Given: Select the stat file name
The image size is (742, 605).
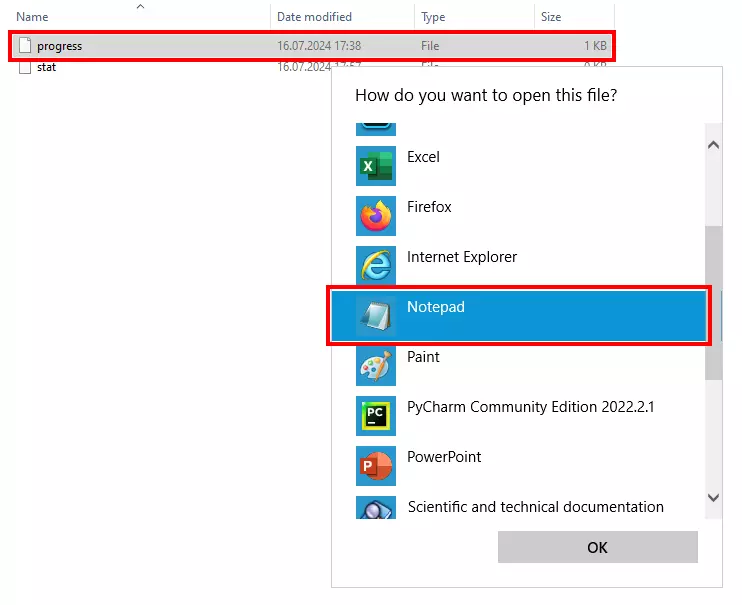Looking at the screenshot, I should [x=46, y=67].
